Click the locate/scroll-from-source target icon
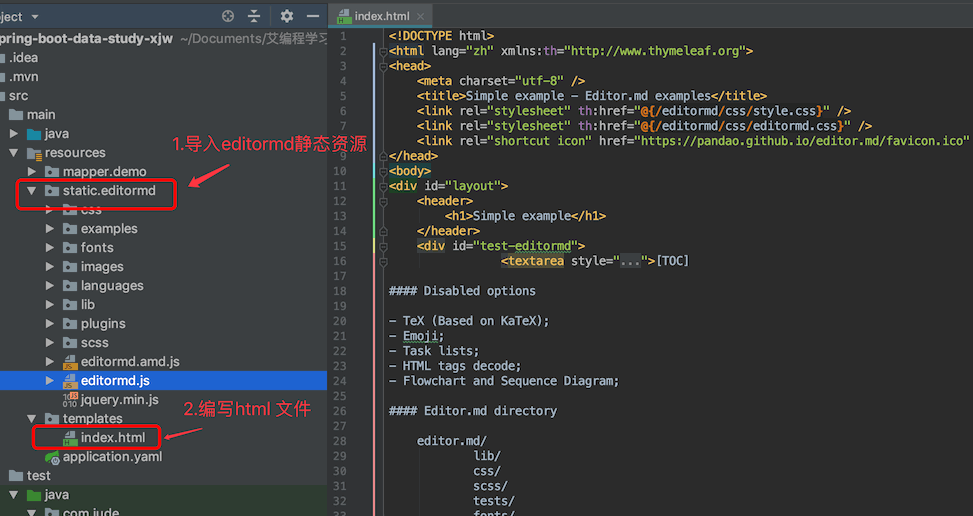Image resolution: width=973 pixels, height=516 pixels. point(228,16)
